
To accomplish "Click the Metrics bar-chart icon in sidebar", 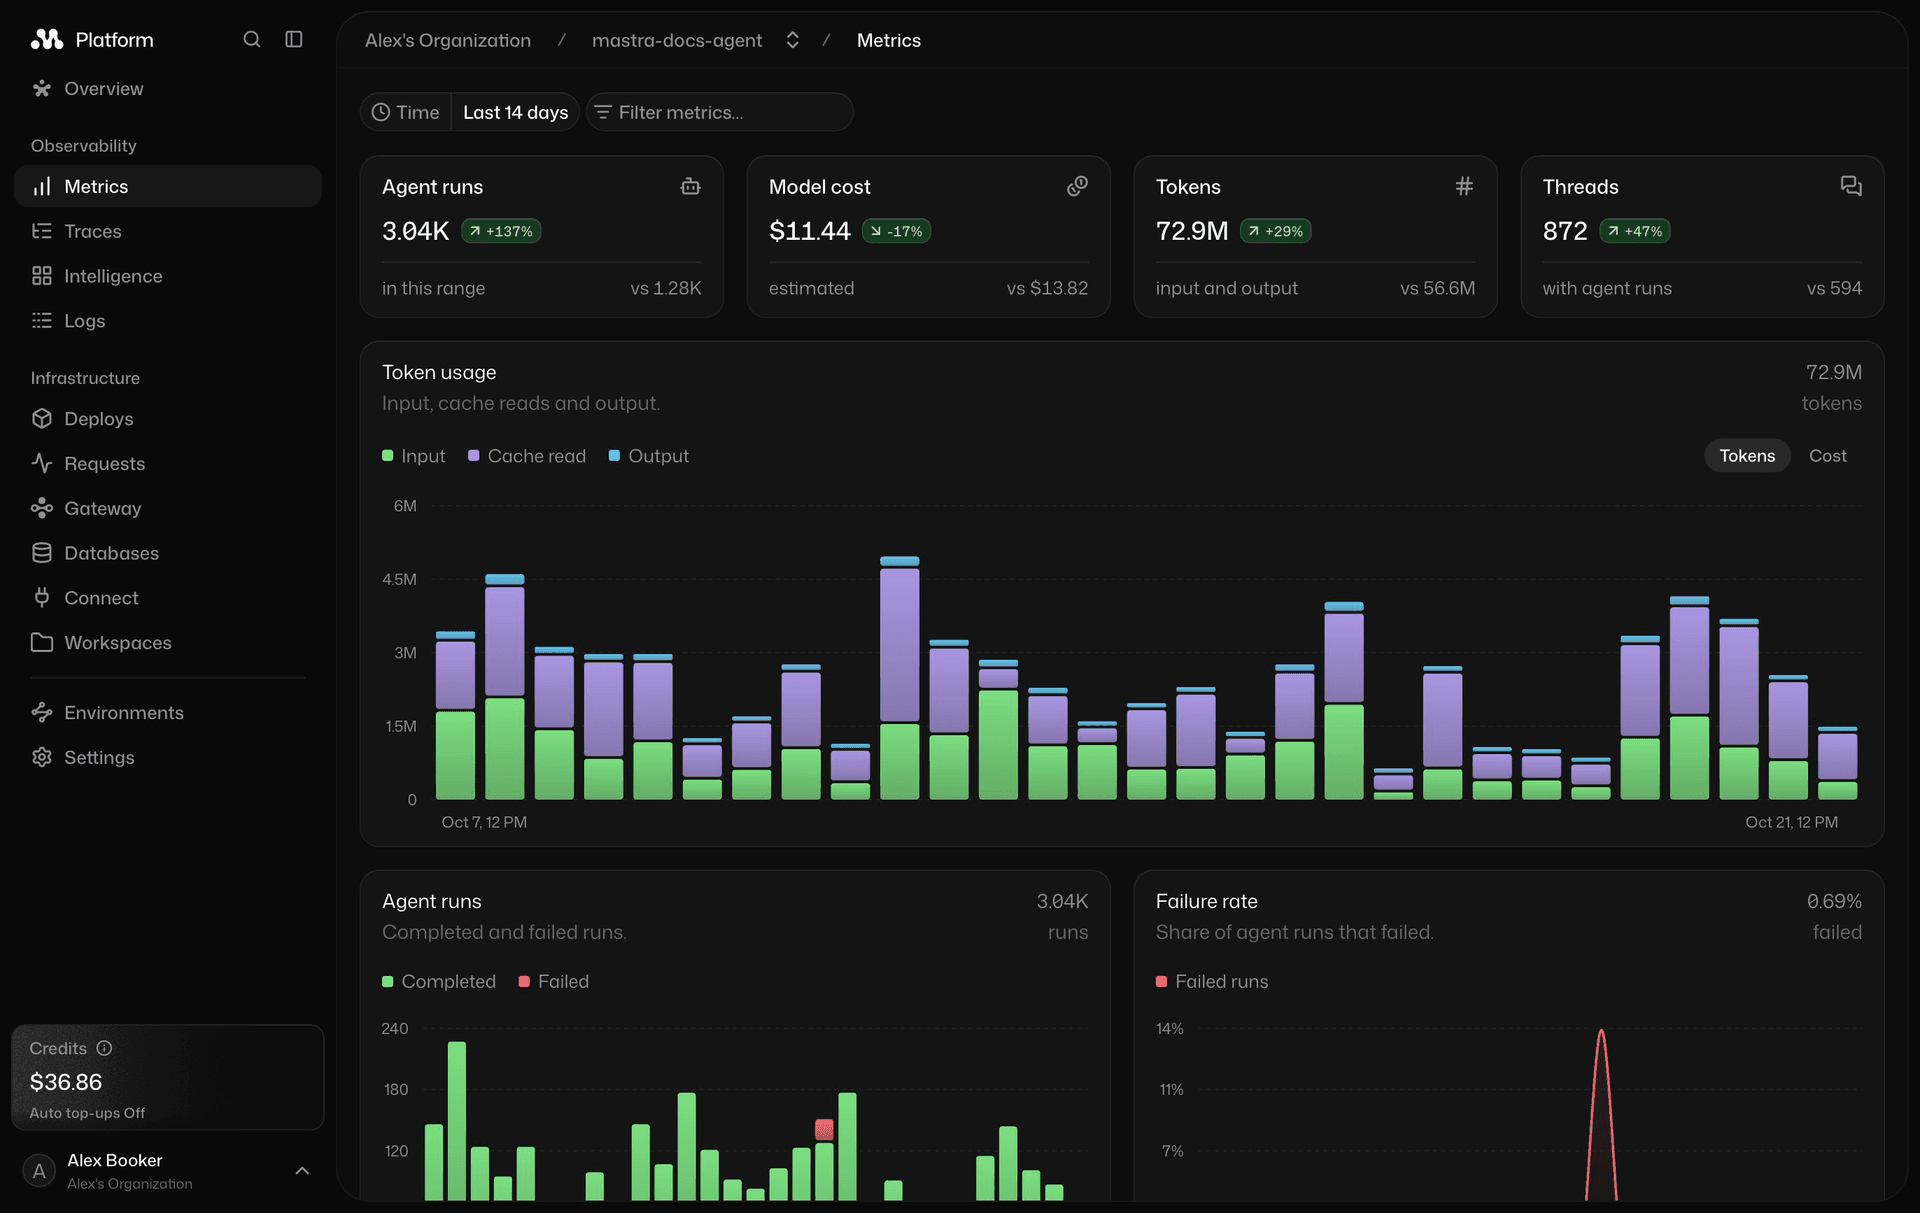I will click(x=41, y=186).
